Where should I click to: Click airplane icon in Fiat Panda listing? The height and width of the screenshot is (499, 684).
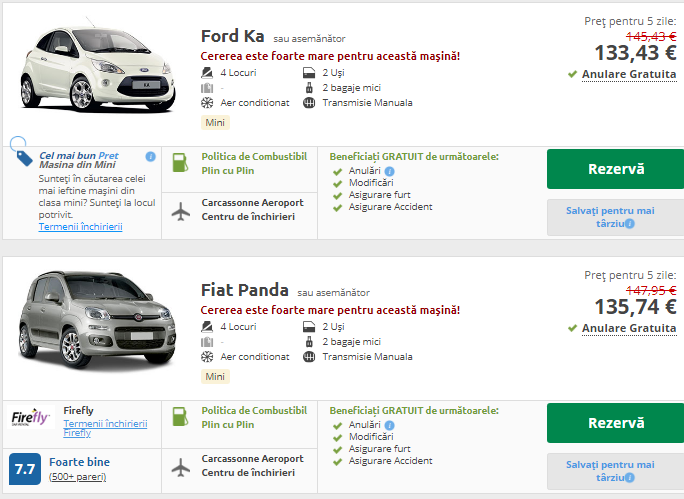coord(180,466)
